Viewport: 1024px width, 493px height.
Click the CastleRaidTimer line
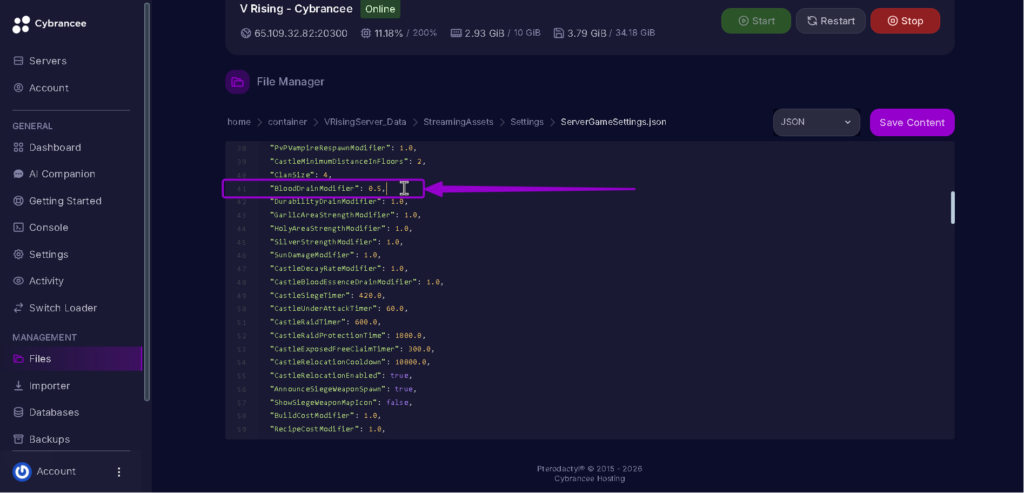coord(325,322)
